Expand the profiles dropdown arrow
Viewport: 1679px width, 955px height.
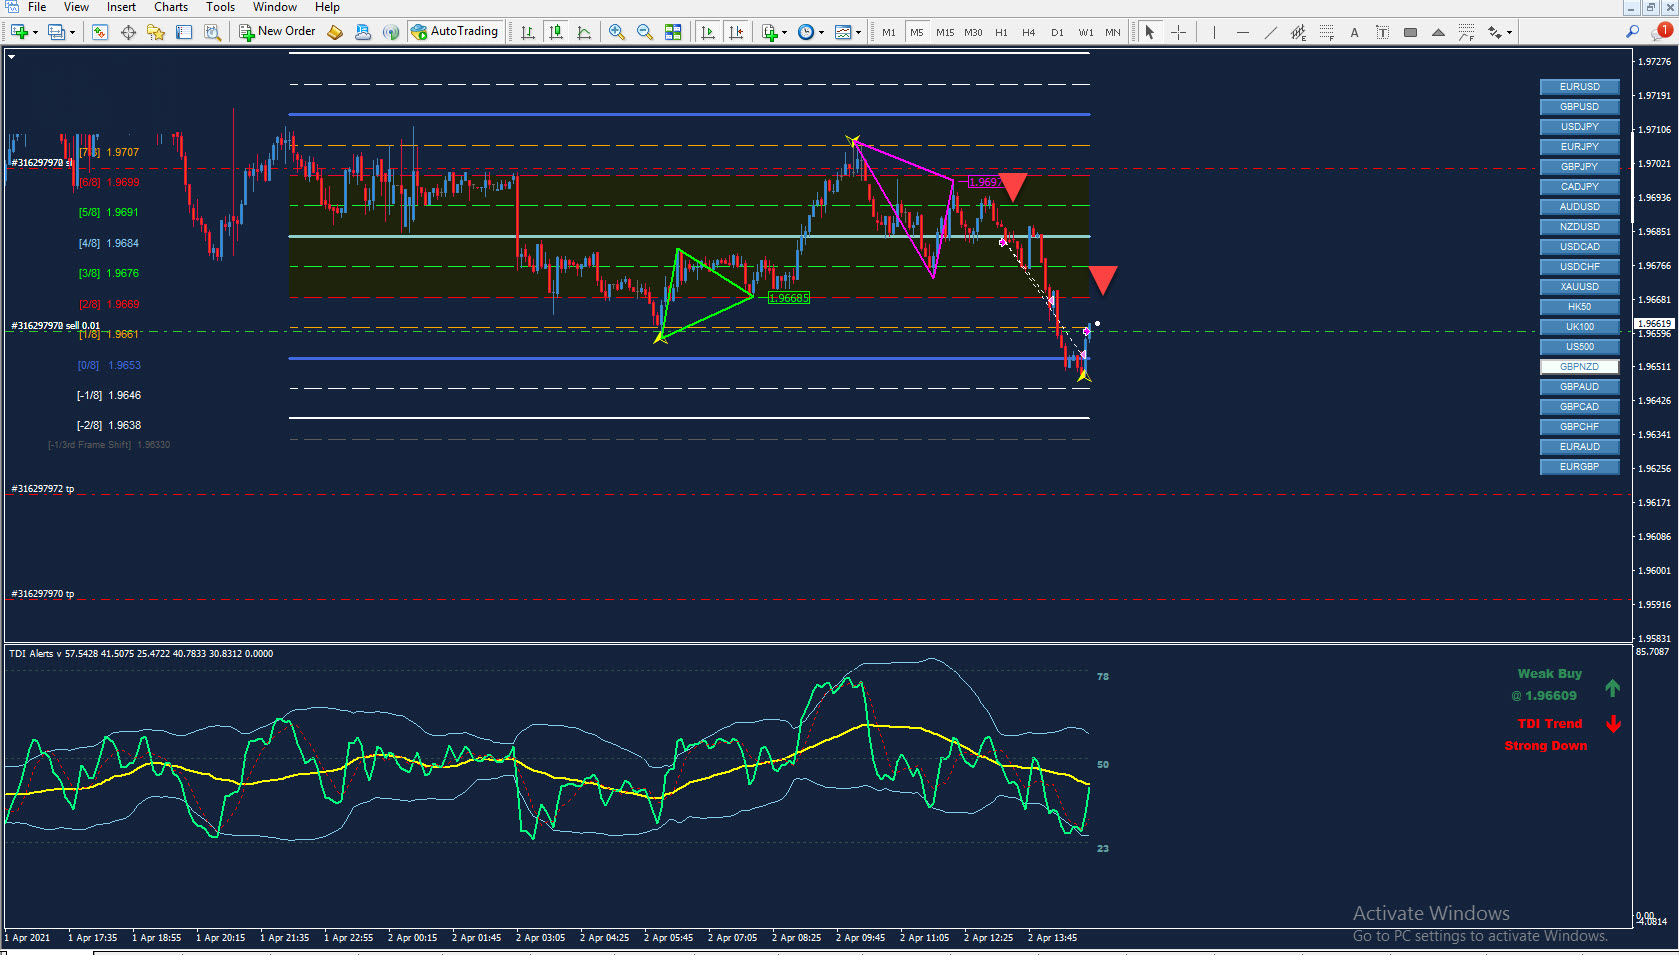(72, 32)
